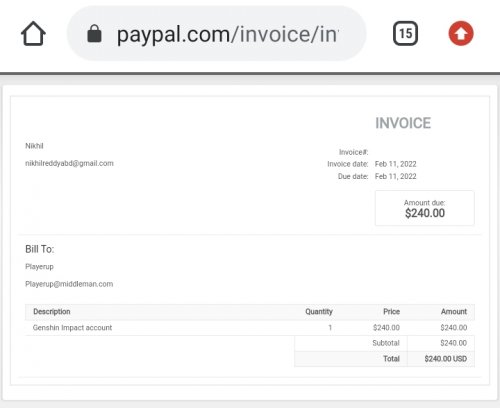Click the padlock site security icon
Screen dimensions: 500x408
(94, 34)
